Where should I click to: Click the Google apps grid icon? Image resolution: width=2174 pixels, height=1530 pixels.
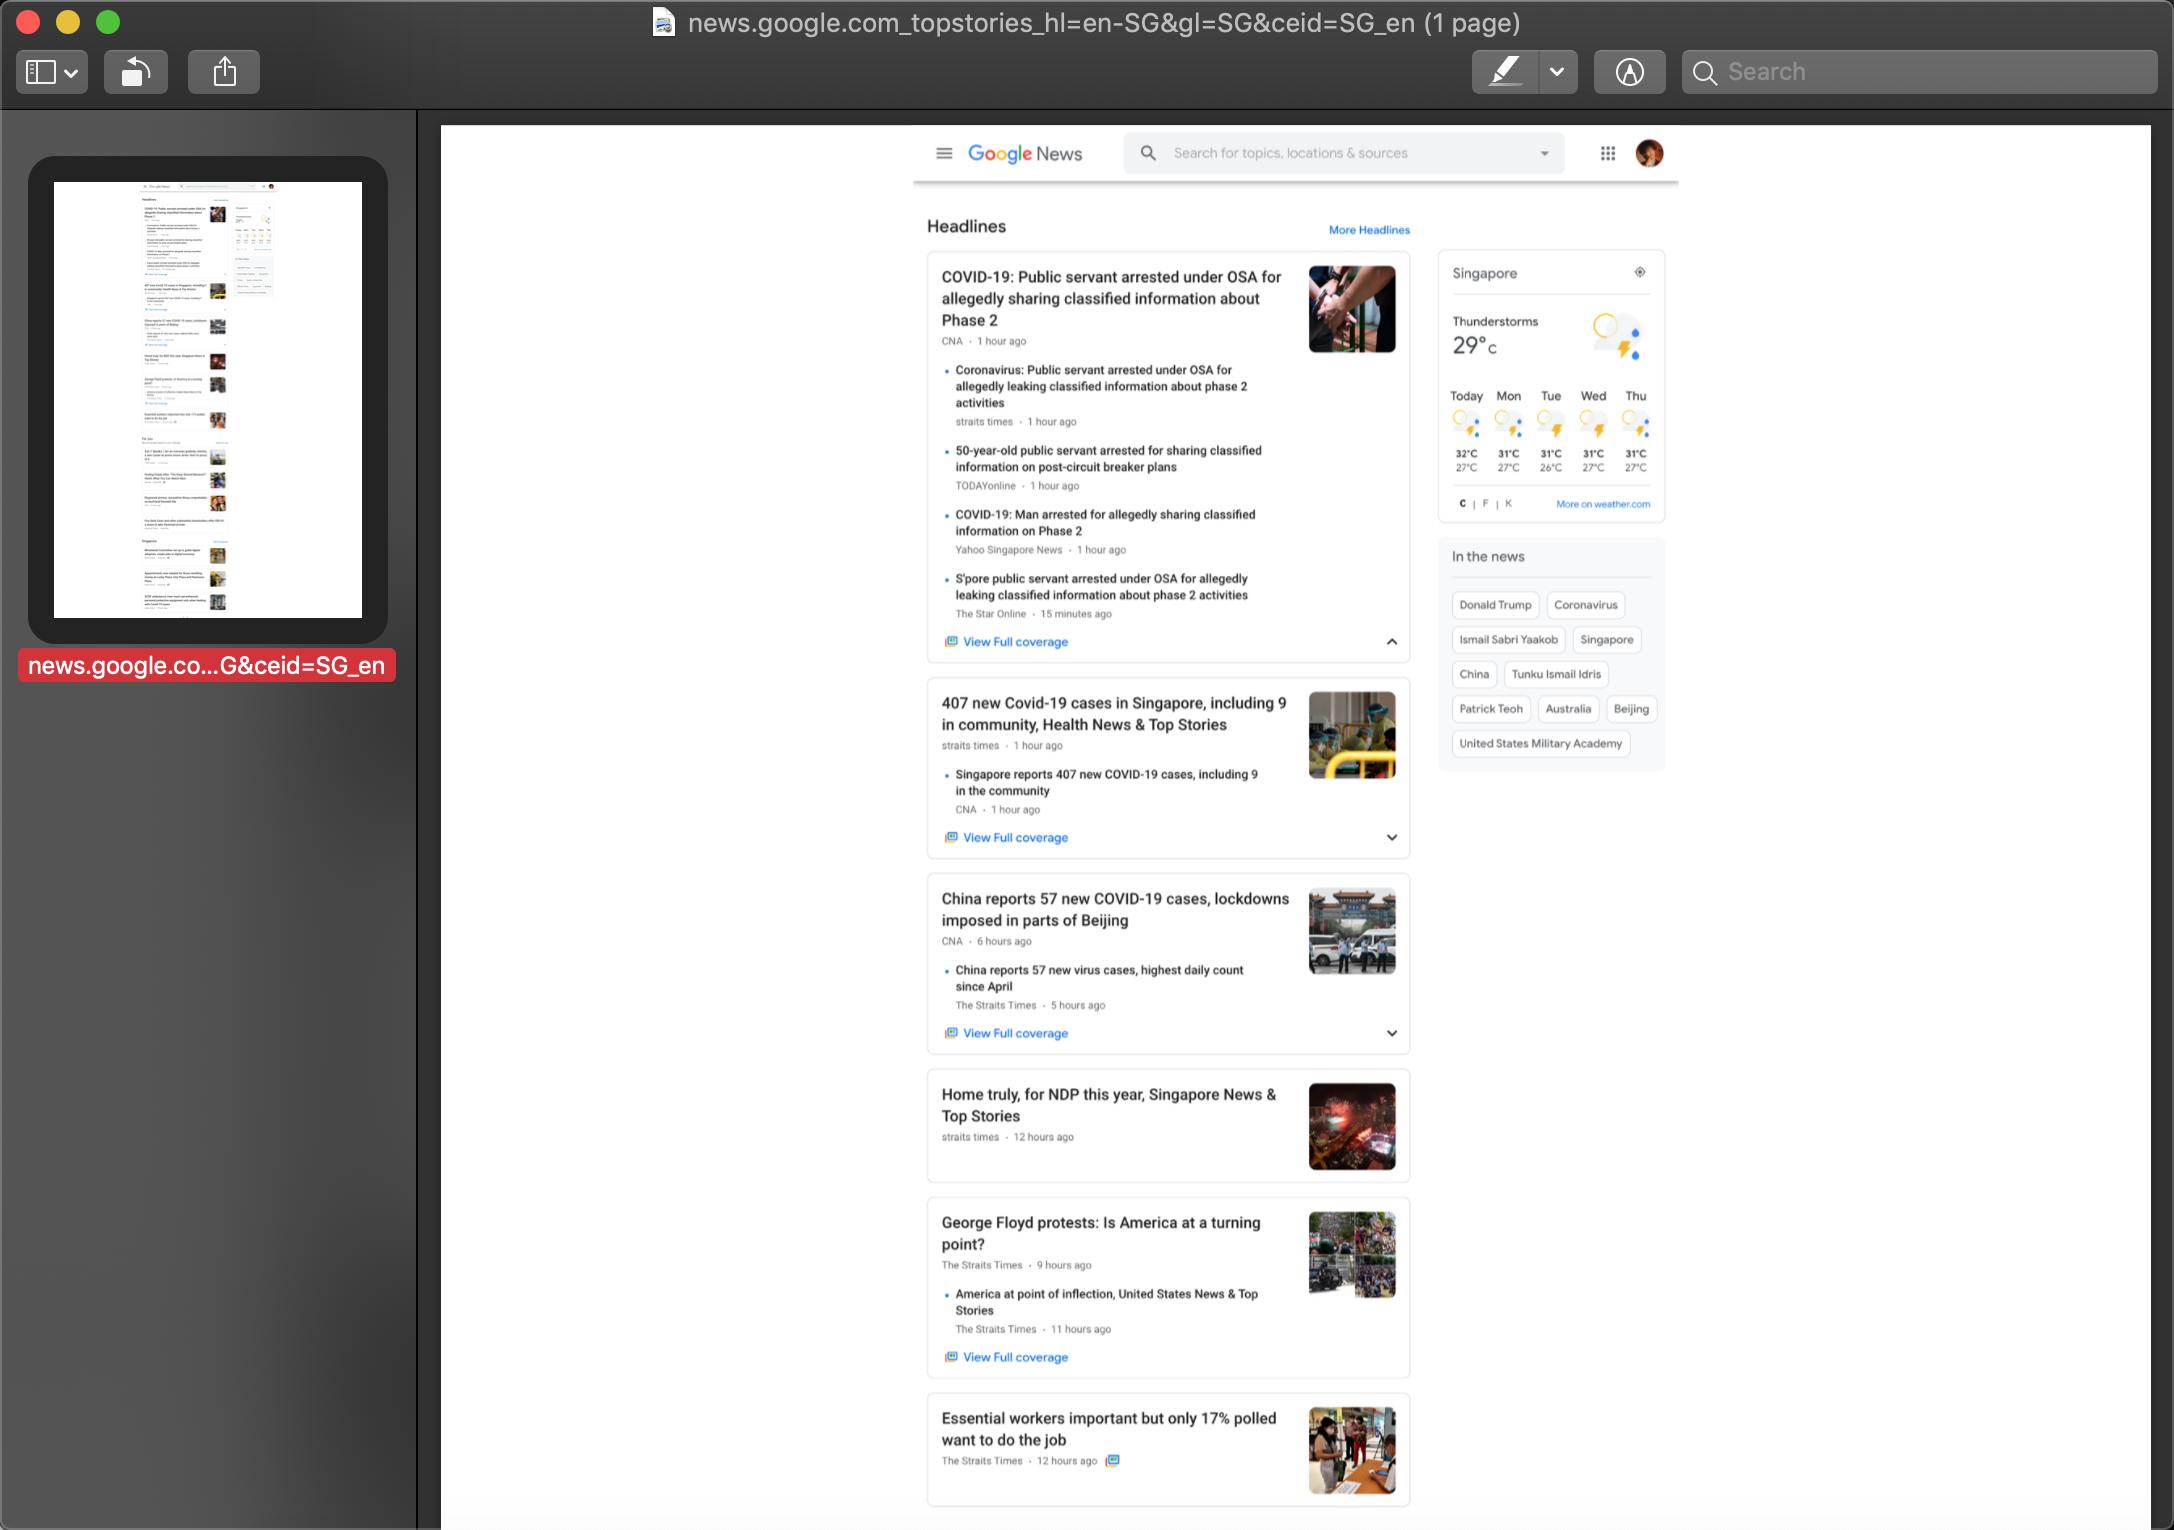click(x=1608, y=153)
